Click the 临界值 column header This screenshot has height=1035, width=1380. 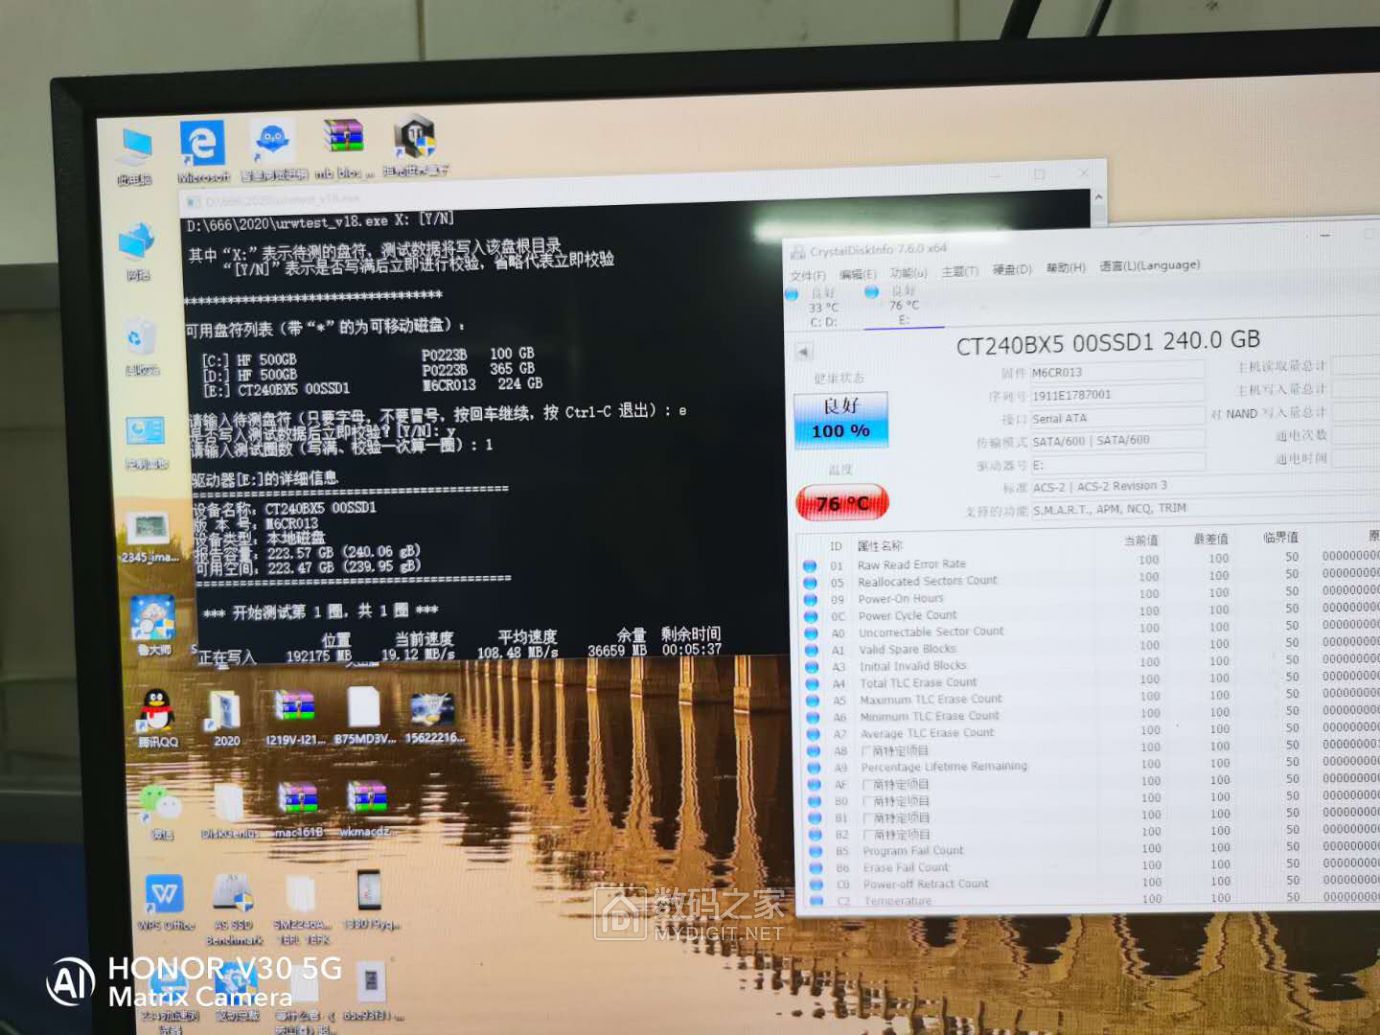coord(1281,538)
